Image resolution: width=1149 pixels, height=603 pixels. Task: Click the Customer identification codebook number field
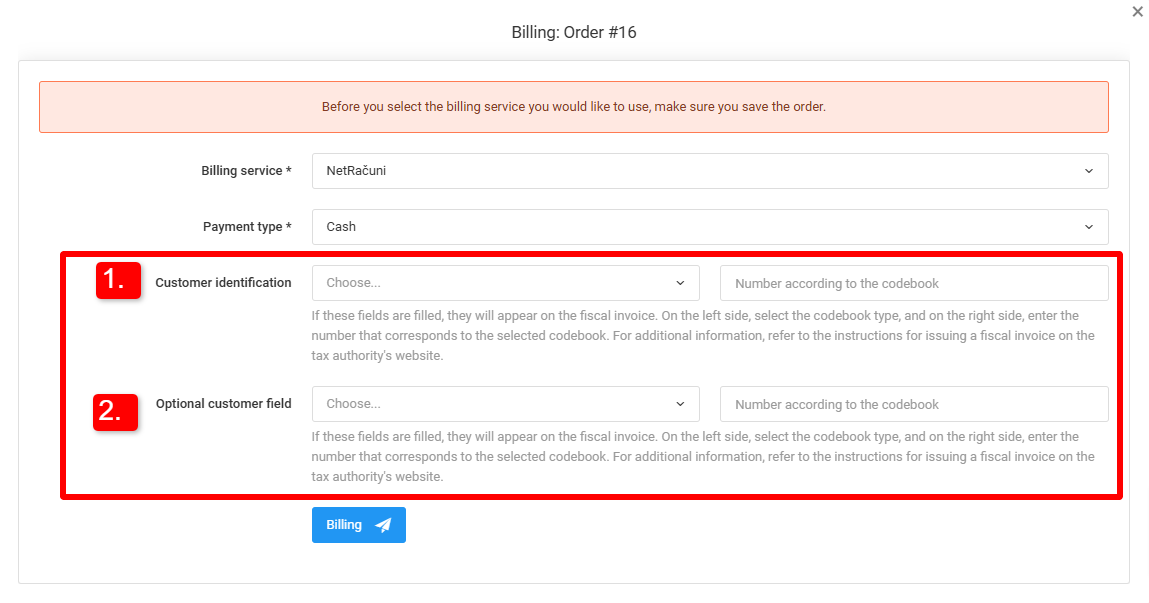coord(913,283)
